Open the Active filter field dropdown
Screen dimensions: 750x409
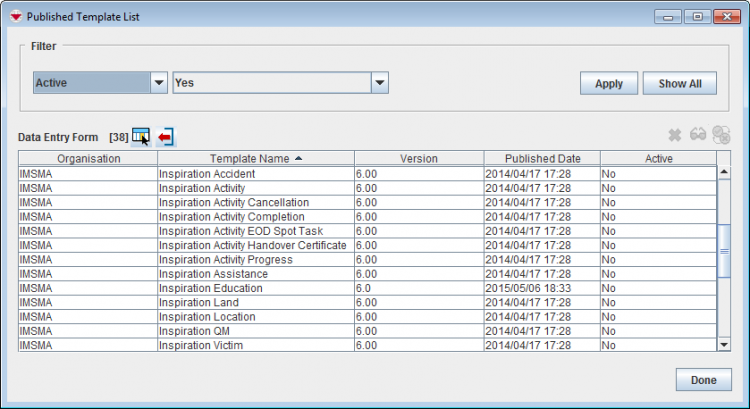coord(158,83)
